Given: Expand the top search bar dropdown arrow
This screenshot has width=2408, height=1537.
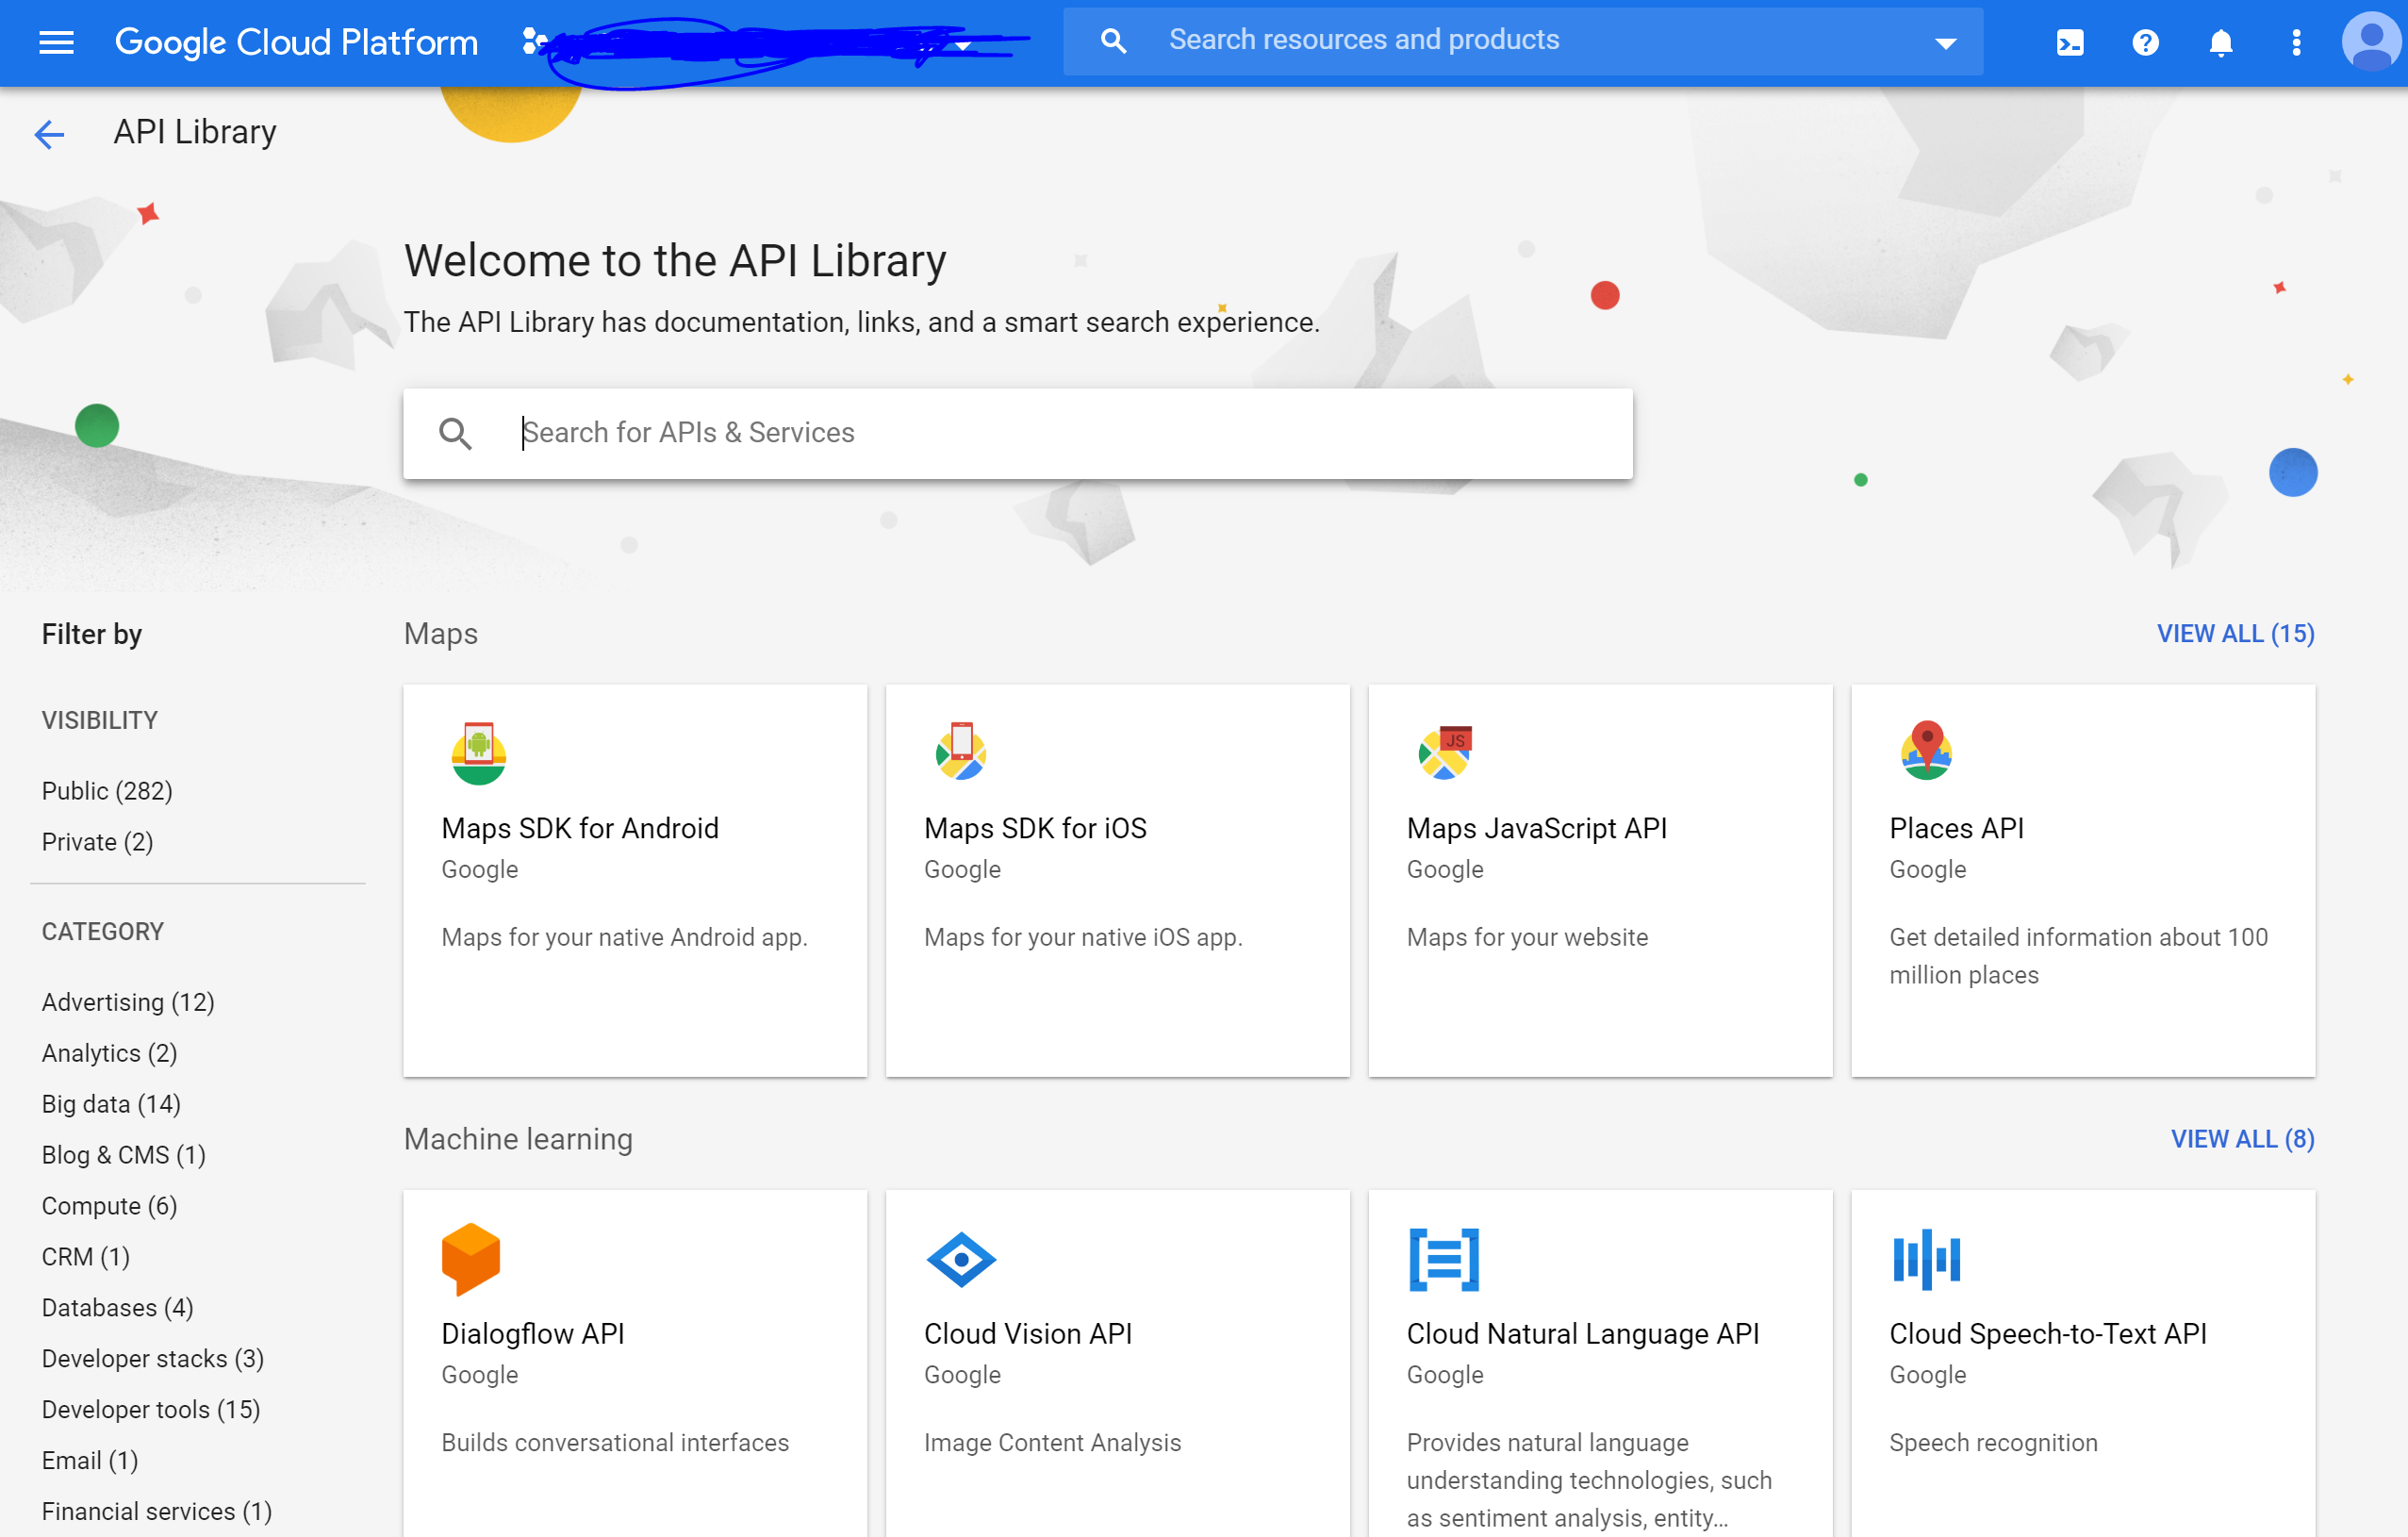Looking at the screenshot, I should pyautogui.click(x=1944, y=42).
